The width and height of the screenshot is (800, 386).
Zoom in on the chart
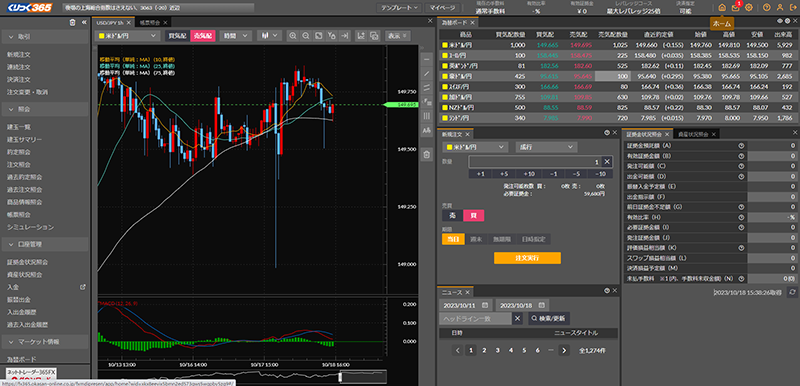[x=293, y=36]
